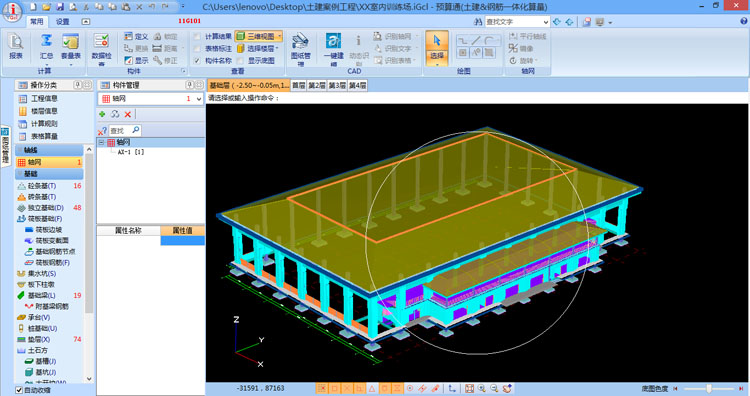
Task: Pick the straight line drawing tool
Action: tap(475, 40)
